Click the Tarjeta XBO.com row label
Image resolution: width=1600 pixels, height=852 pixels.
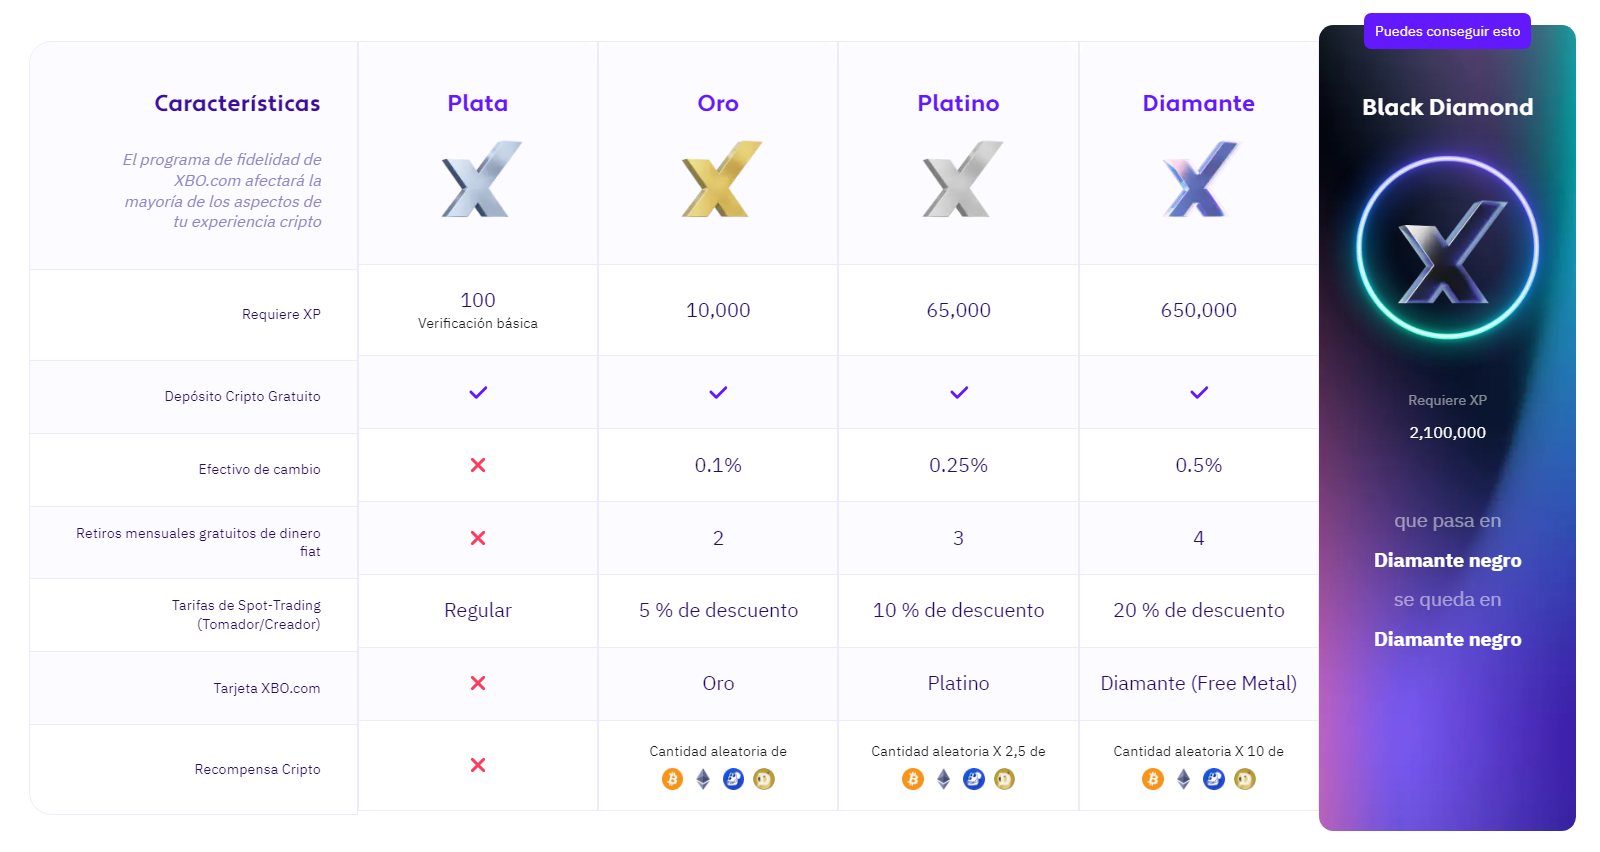tap(267, 688)
